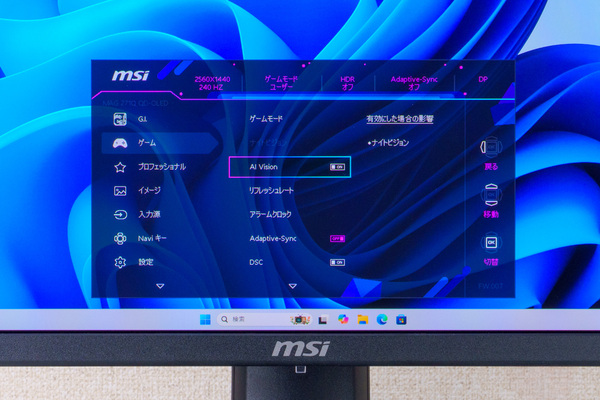Screen dimensions: 600x400
Task: Click the 戻る back navigation icon
Action: (491, 147)
